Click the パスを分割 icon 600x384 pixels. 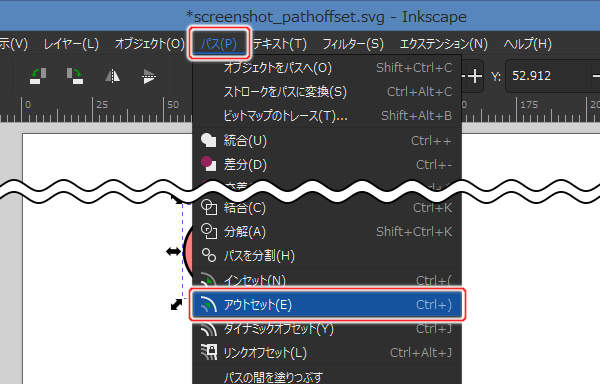pyautogui.click(x=209, y=255)
